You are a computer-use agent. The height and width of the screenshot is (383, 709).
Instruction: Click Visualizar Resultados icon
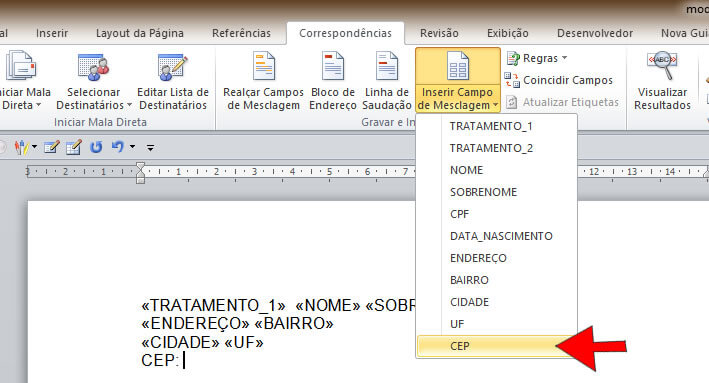pos(662,81)
